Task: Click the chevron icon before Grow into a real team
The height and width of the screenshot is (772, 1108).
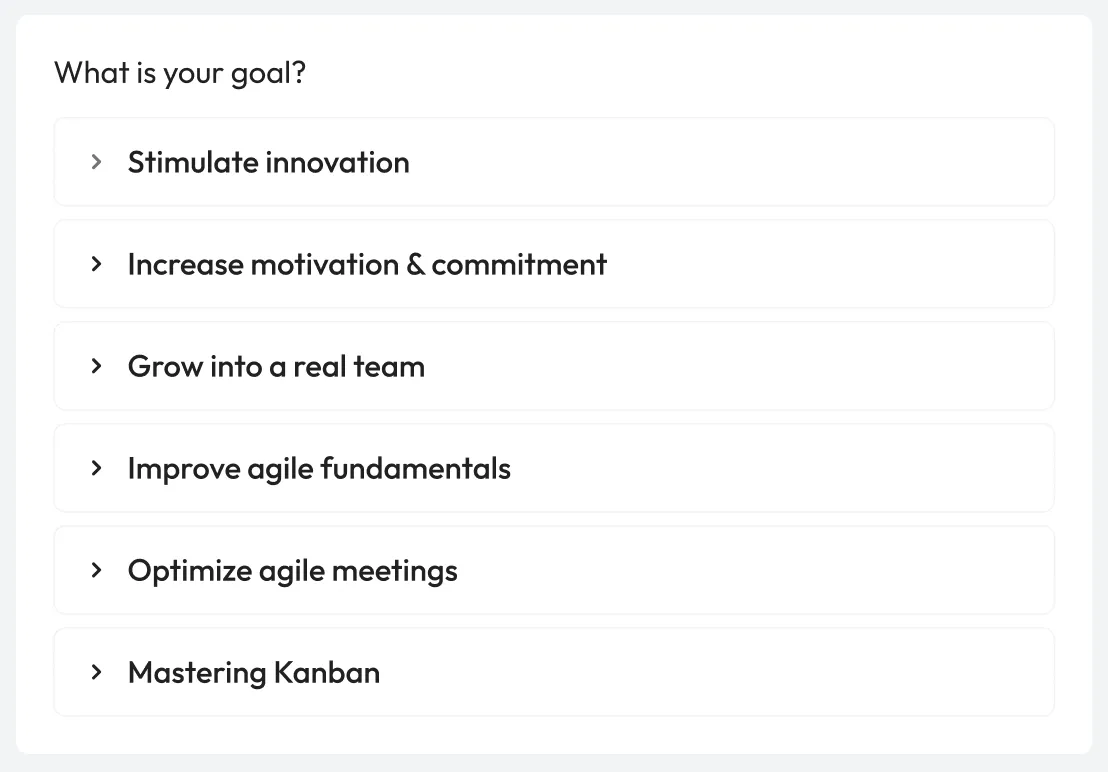Action: coord(96,366)
